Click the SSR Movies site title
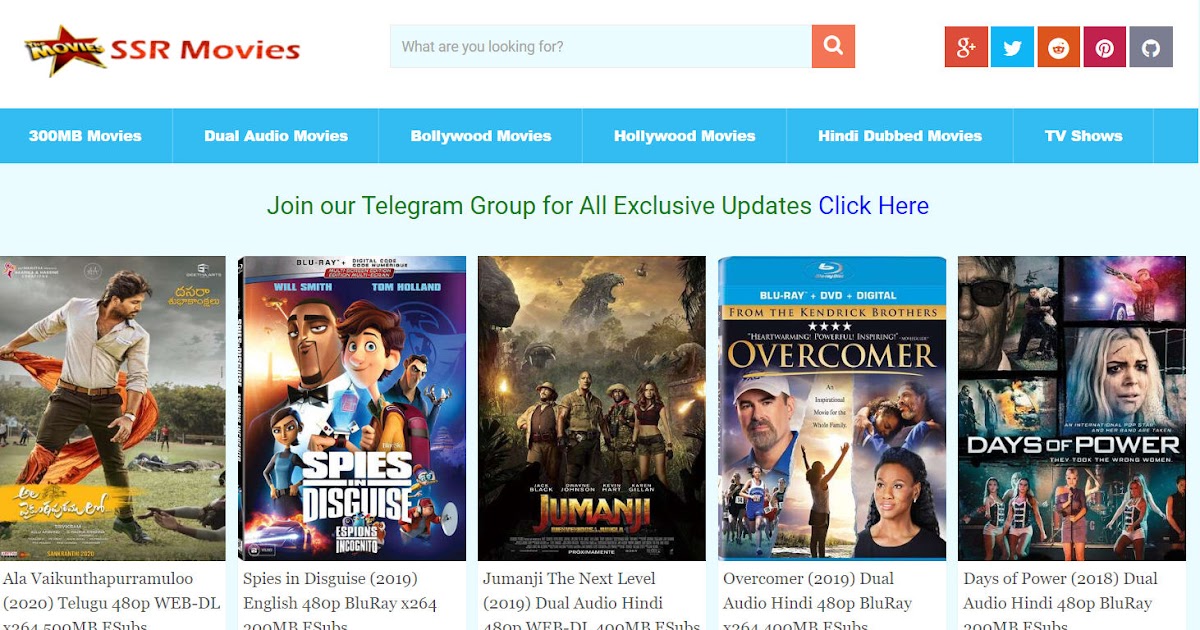This screenshot has width=1200, height=630. (206, 49)
